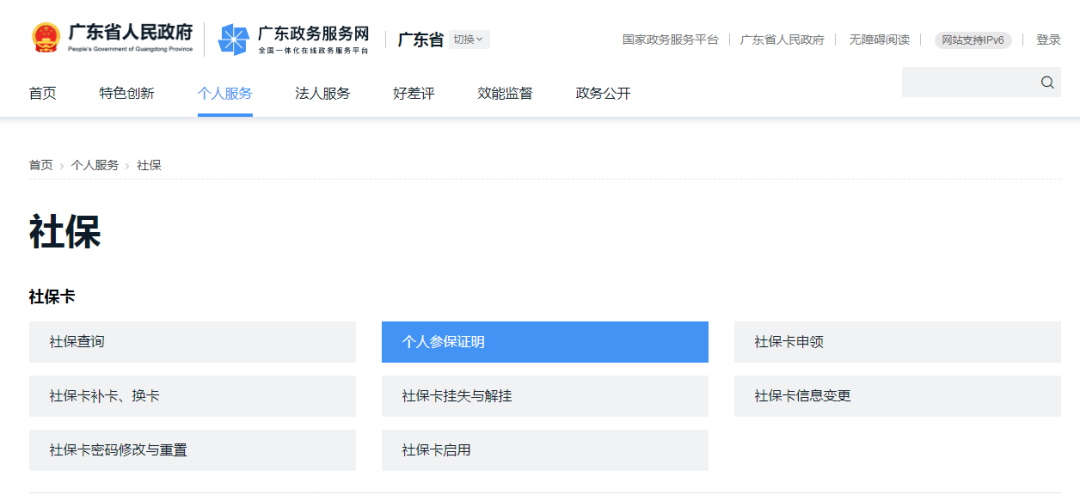Click the search magnifier icon
The height and width of the screenshot is (495, 1080).
tap(1047, 83)
